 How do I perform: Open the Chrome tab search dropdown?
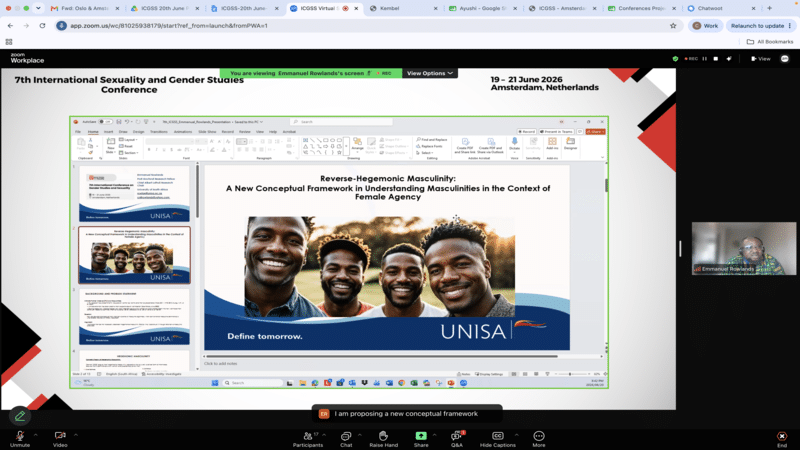click(x=38, y=8)
